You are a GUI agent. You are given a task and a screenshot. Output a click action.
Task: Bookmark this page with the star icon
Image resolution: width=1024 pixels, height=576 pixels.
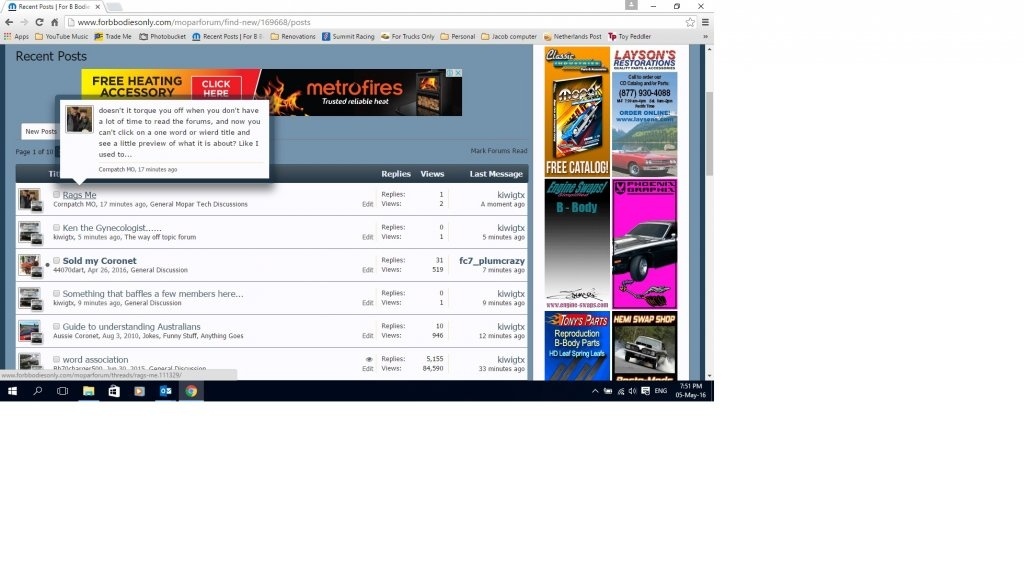690,22
